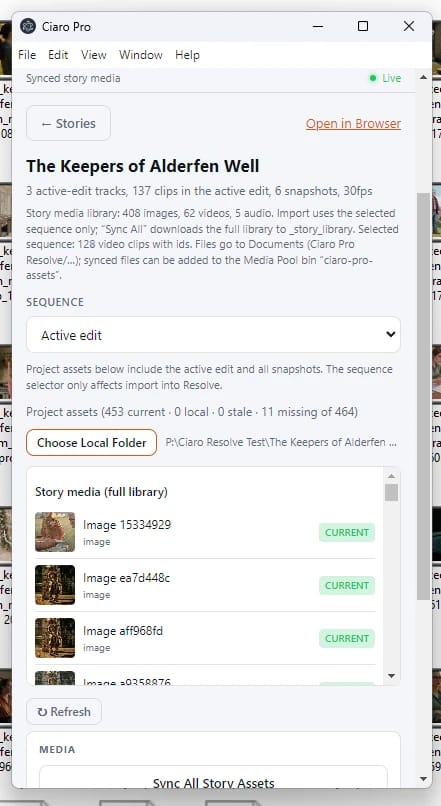Click the Story media (full library) heading
This screenshot has width=441, height=806.
point(101,492)
